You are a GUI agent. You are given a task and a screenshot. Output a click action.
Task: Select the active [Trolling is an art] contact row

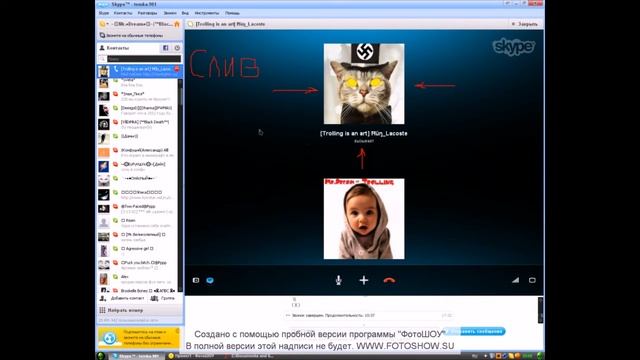pyautogui.click(x=140, y=71)
